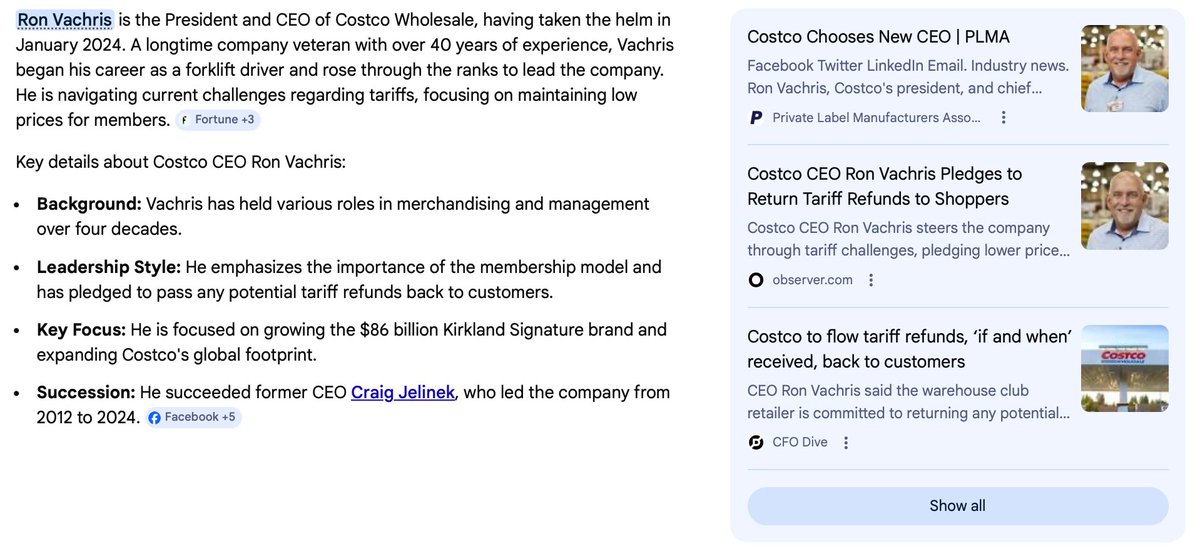Click the CFO Dive source name
Viewport: 1200px width, 556px height.
pyautogui.click(x=800, y=442)
